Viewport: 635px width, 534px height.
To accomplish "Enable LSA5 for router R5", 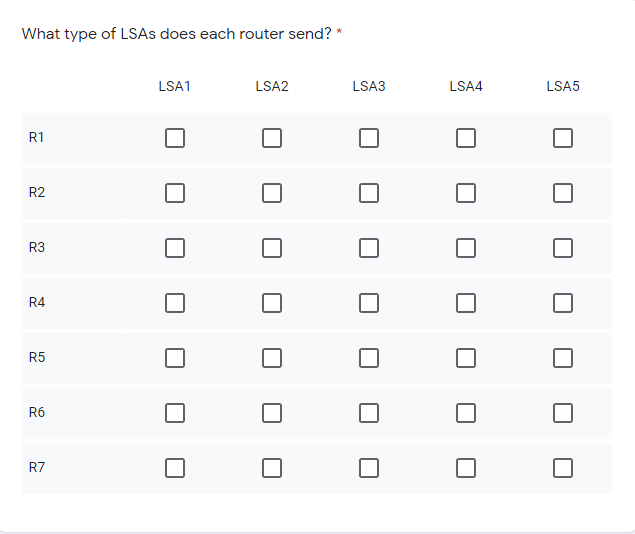I will pos(563,358).
